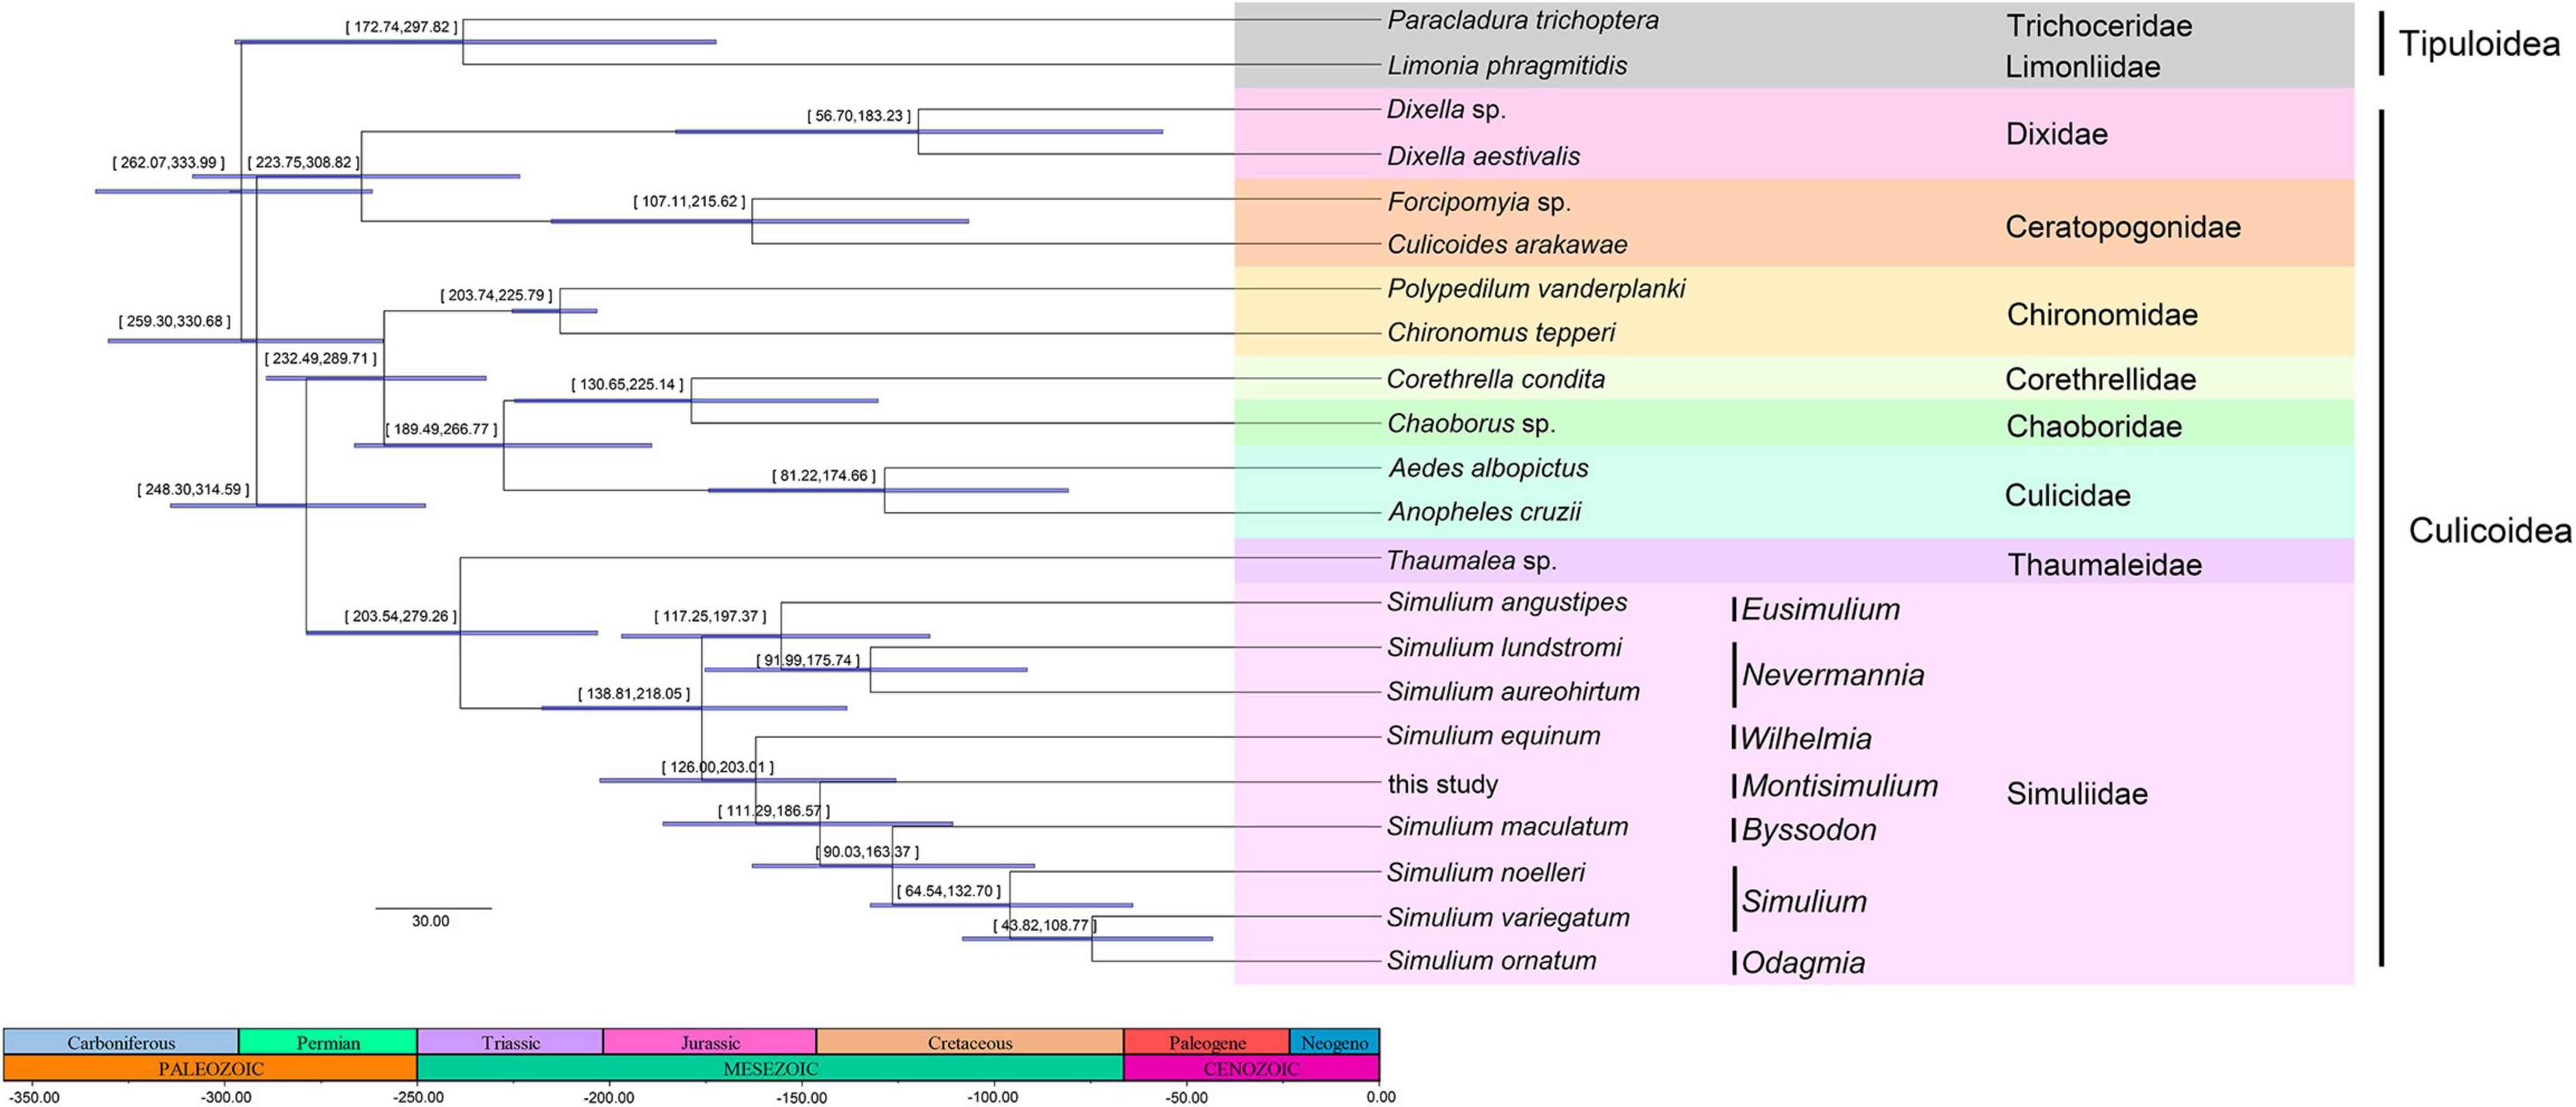Select the Dixella aestivalis tip label
2576x1107 pixels.
(x=1483, y=156)
